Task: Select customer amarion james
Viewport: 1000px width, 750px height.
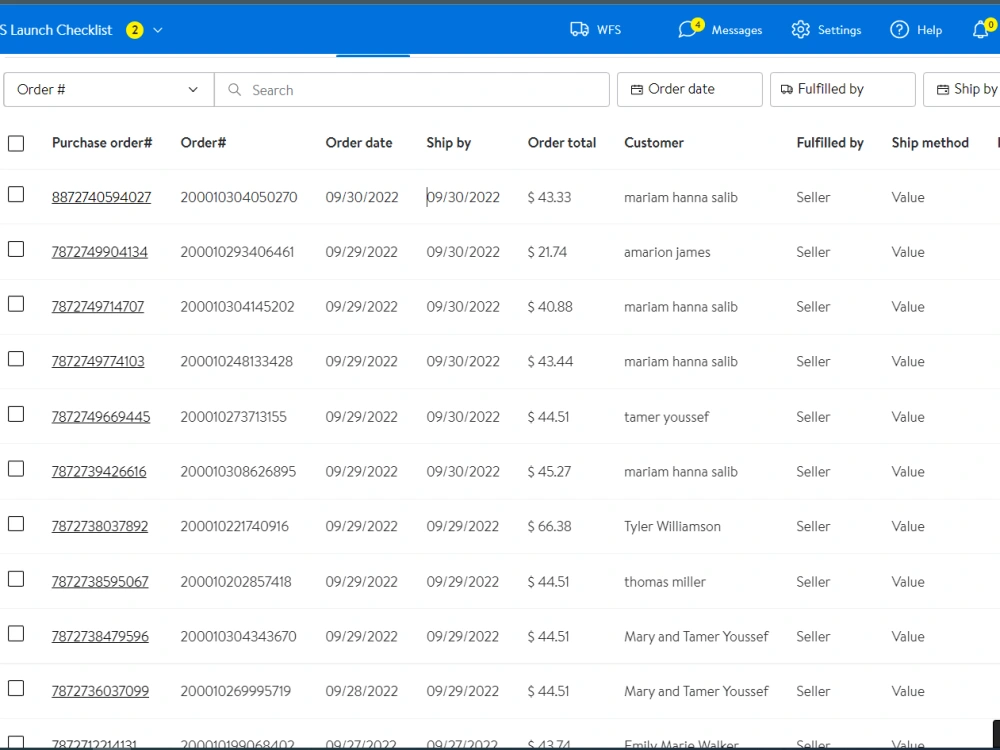Action: [667, 253]
